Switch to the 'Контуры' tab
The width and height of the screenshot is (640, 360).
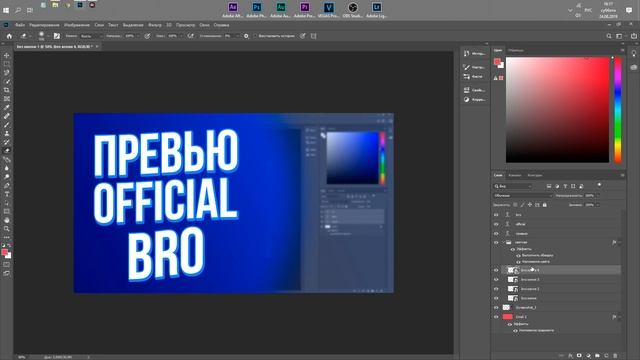[535, 175]
